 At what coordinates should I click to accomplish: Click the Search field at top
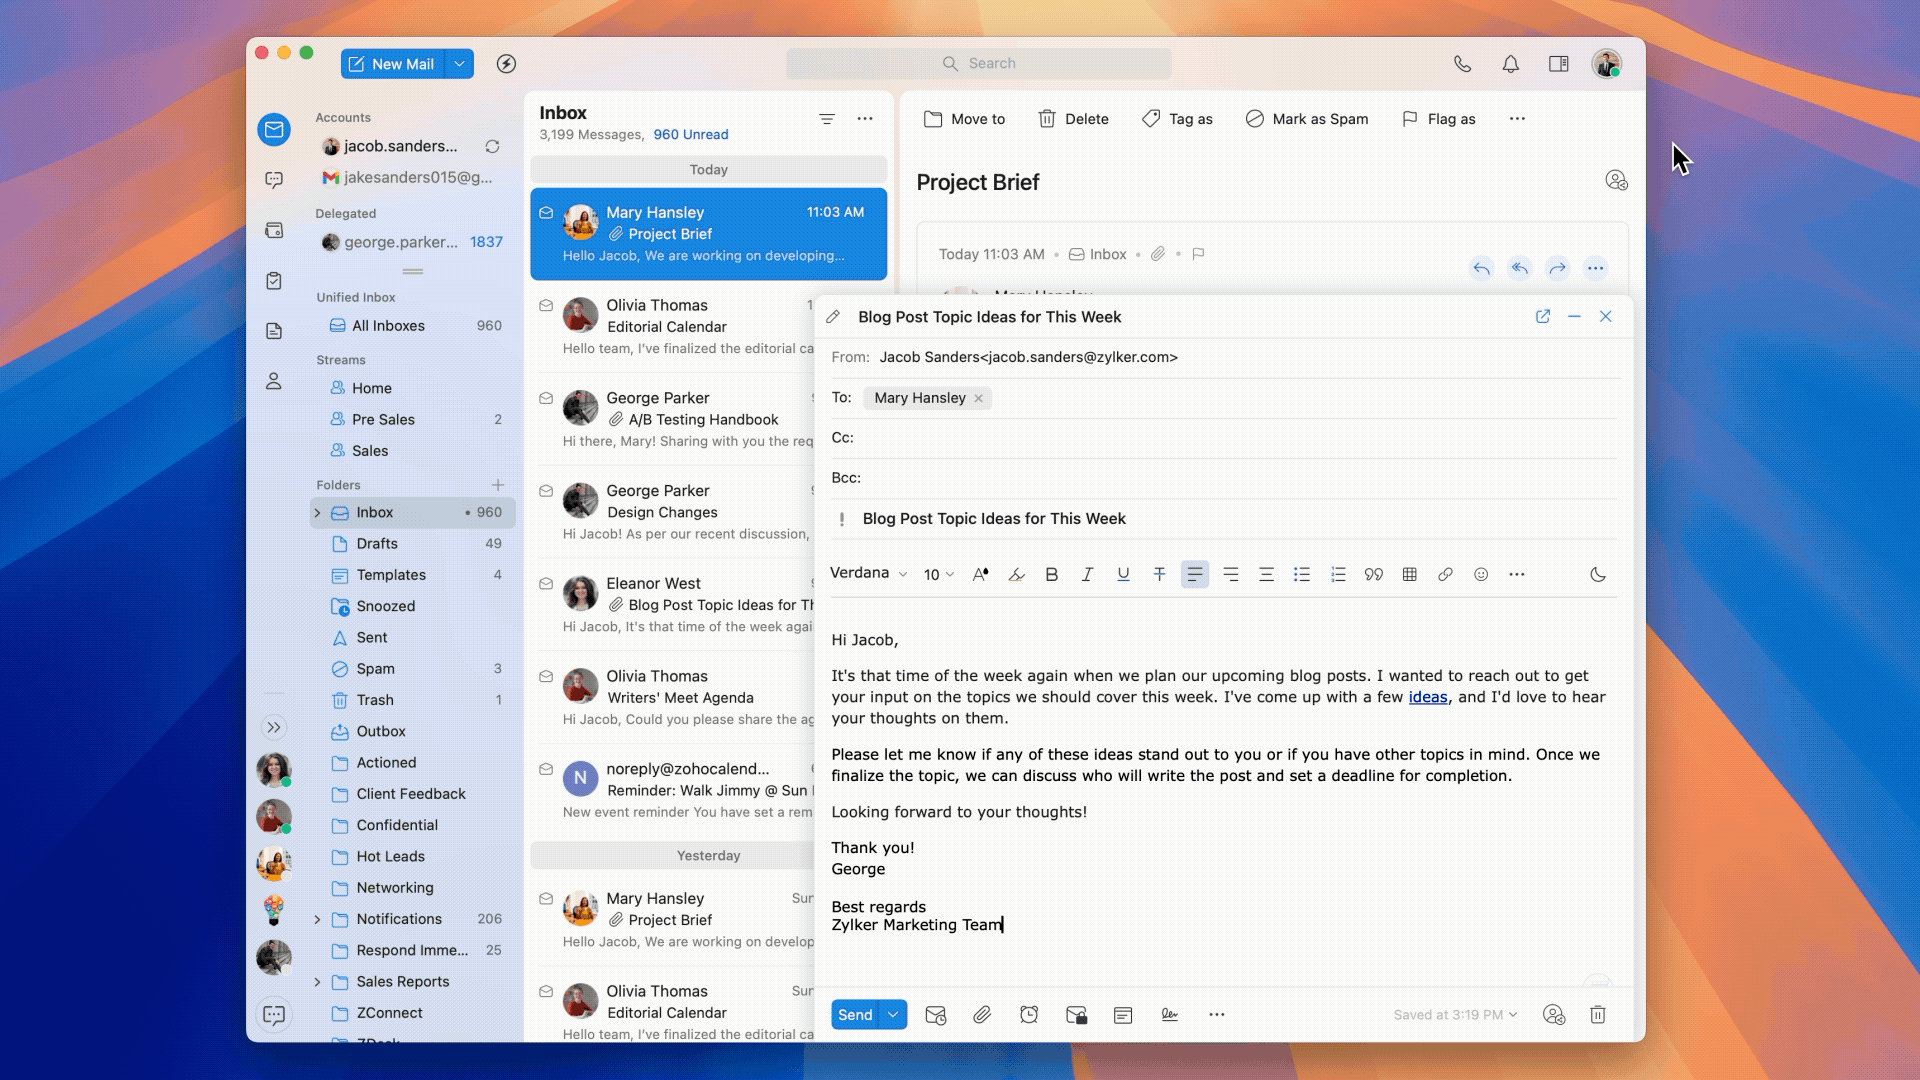point(979,64)
